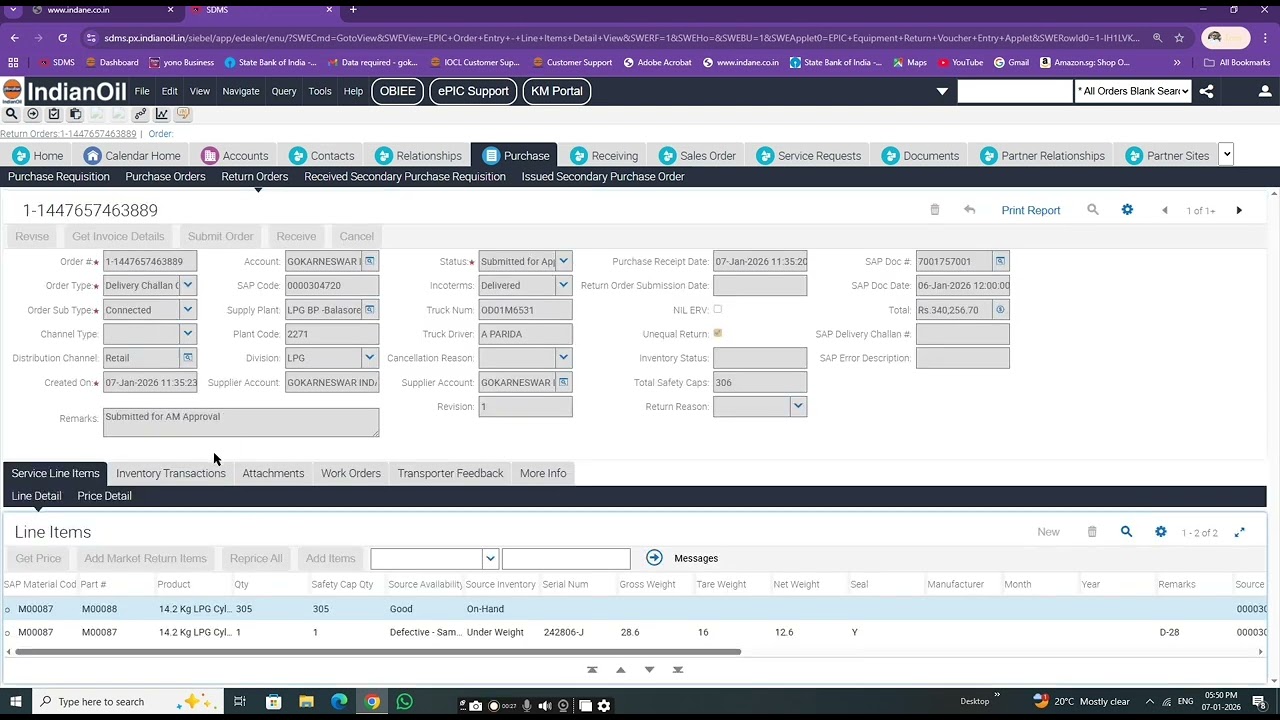This screenshot has width=1280, height=720.
Task: Open the All Orders Blank Search dropdown
Action: (x=1132, y=91)
